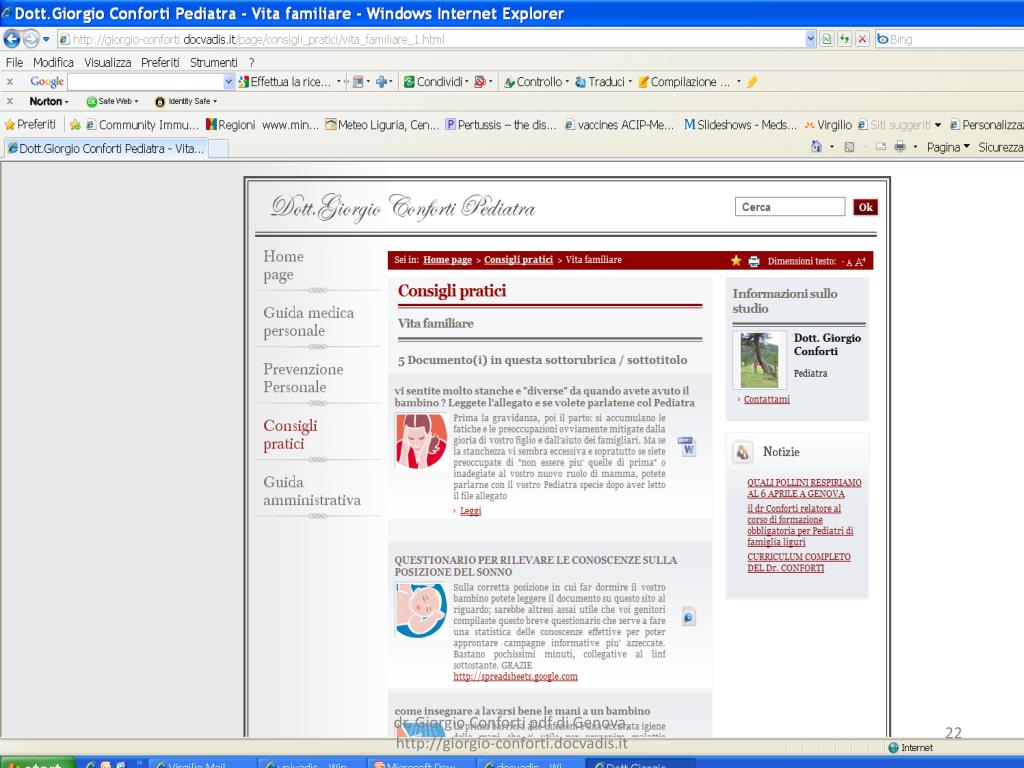Viewport: 1024px width, 768px height.
Task: Click the Ok search button on website
Action: tap(865, 207)
